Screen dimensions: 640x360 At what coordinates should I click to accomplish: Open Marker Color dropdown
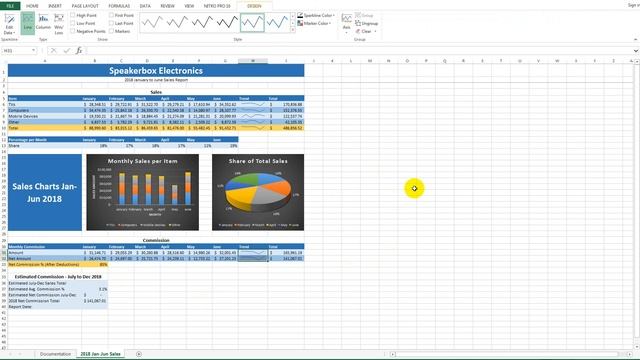coord(314,23)
